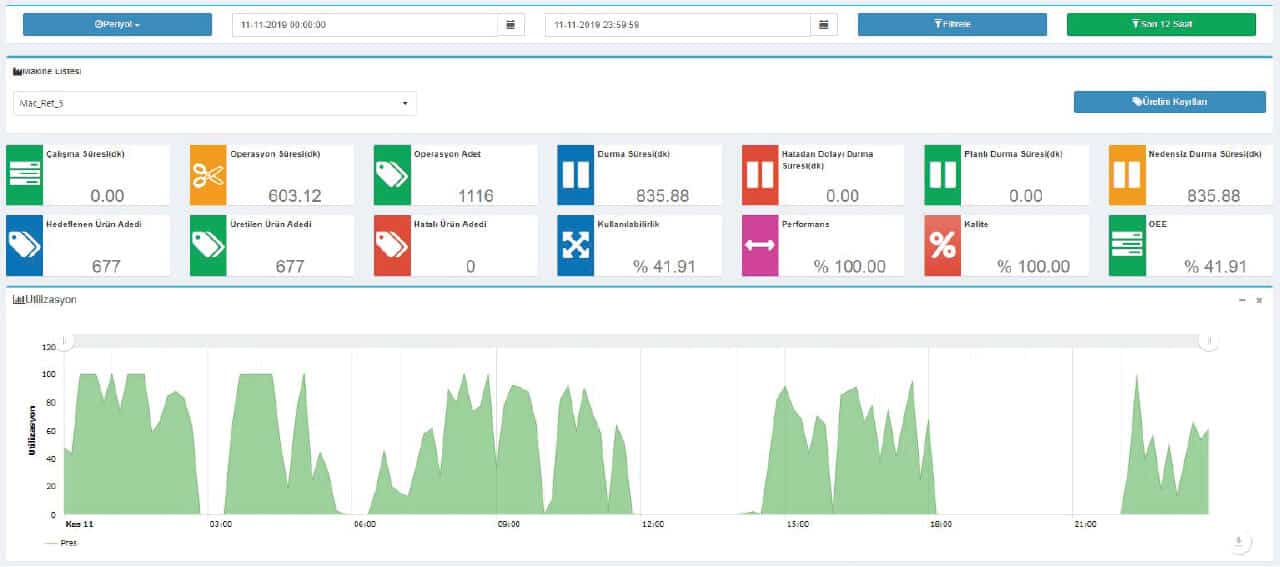Click the green OEE card icon
Screen dimensions: 1280x567
[x=1127, y=246]
